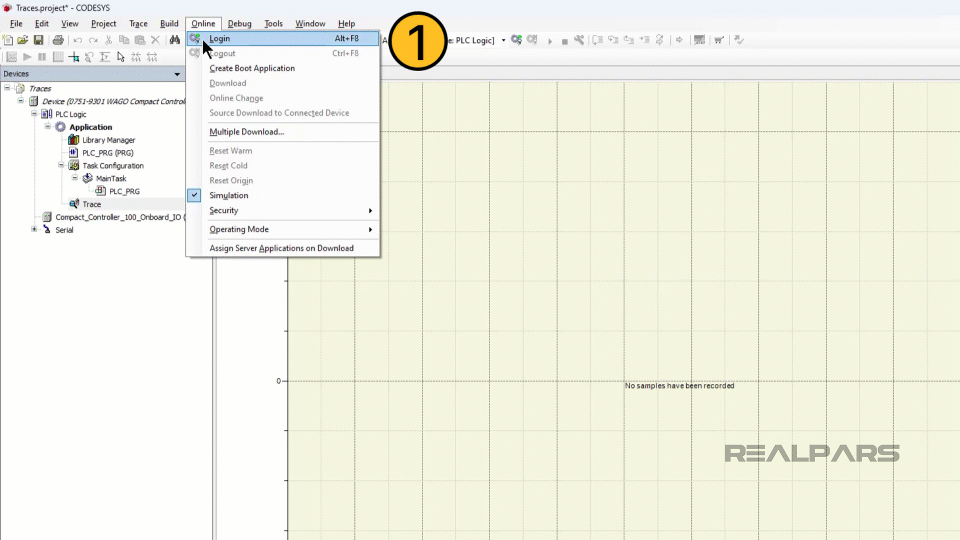Save the project using the floppy icon

38,40
